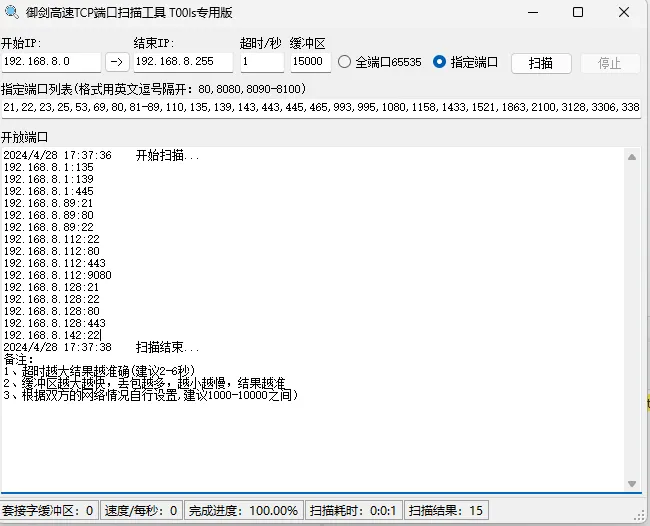Image resolution: width=650 pixels, height=526 pixels.
Task: Click the results scrollbar down arrow
Action: (x=631, y=485)
